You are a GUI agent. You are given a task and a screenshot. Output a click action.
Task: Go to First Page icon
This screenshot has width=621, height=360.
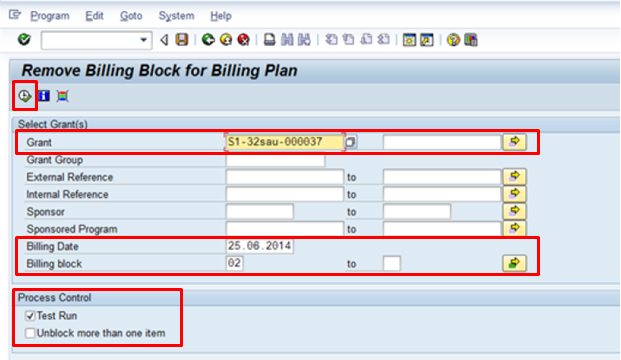pos(331,40)
